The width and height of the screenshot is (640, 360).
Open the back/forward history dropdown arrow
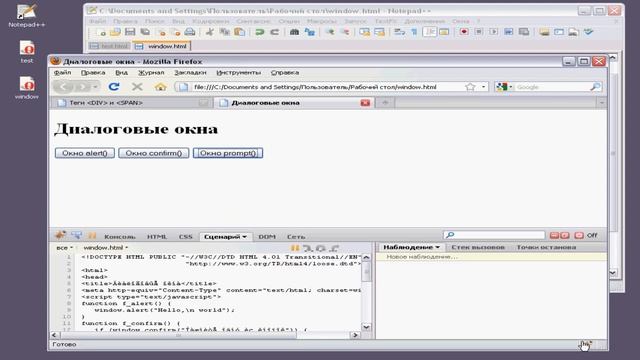(96, 87)
